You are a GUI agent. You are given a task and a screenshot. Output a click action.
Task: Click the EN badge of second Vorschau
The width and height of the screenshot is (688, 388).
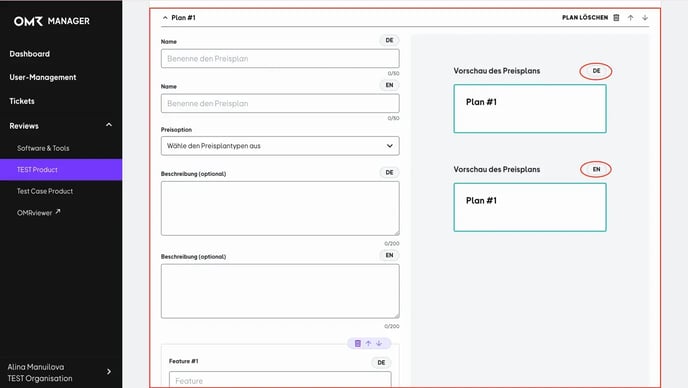click(596, 169)
